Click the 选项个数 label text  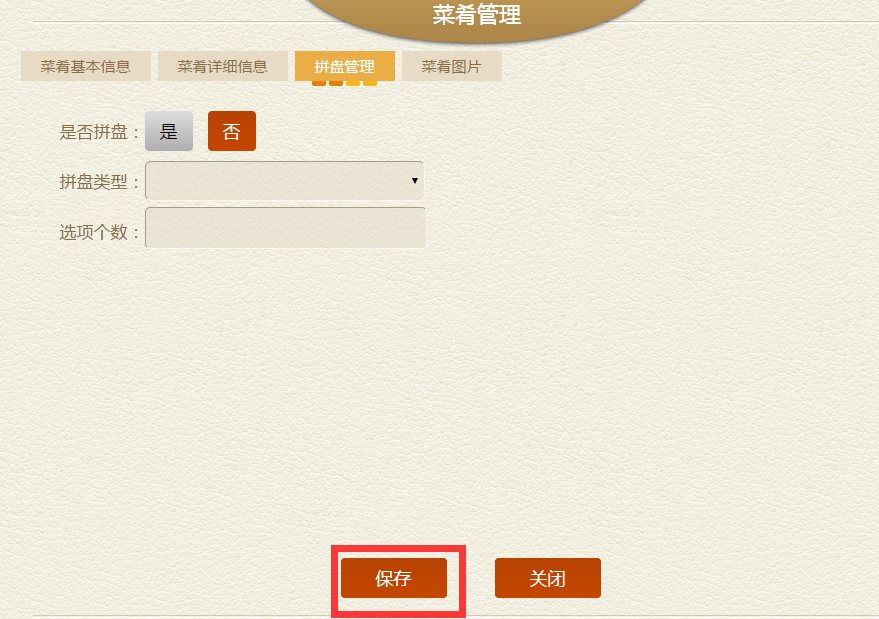[x=94, y=232]
